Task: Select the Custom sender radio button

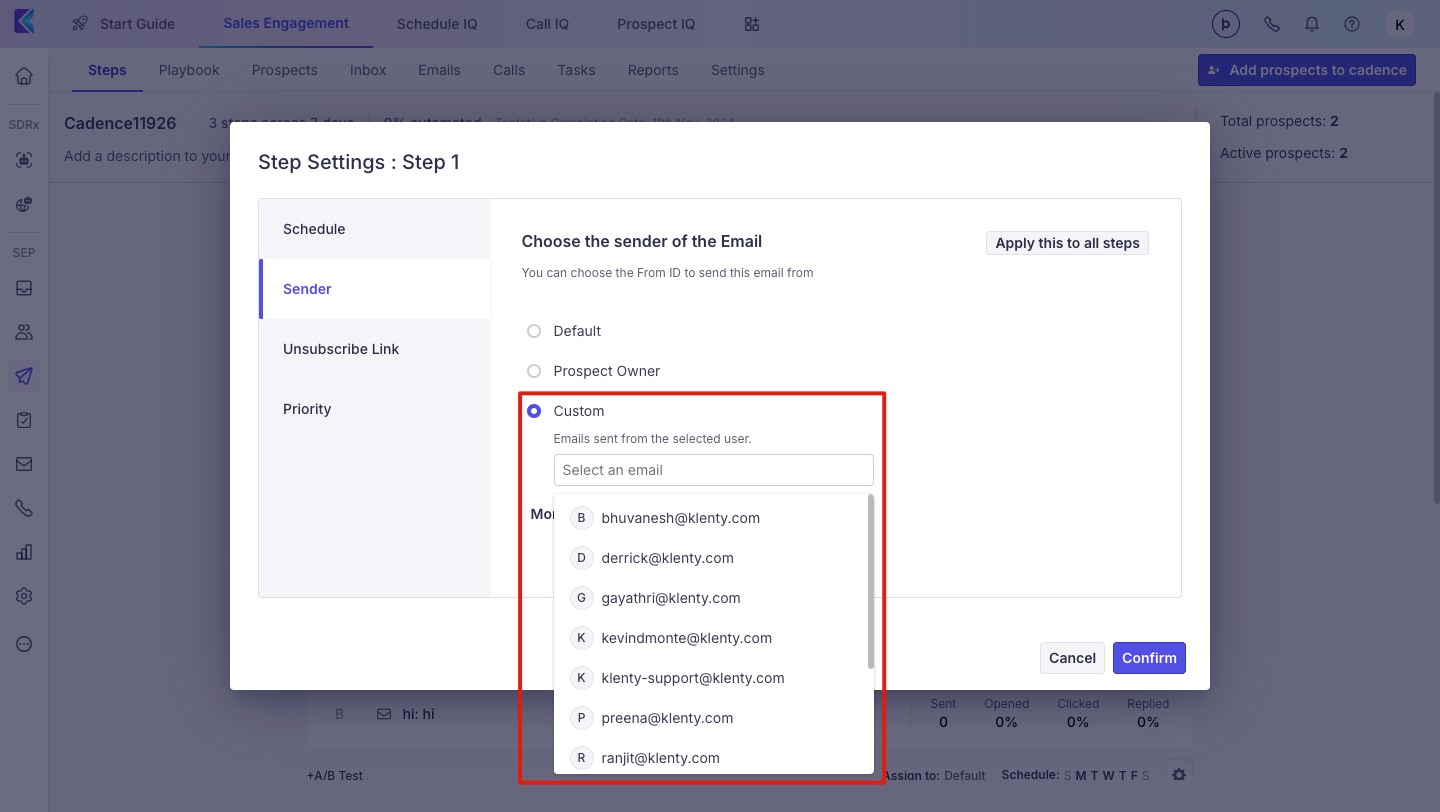Action: point(534,411)
